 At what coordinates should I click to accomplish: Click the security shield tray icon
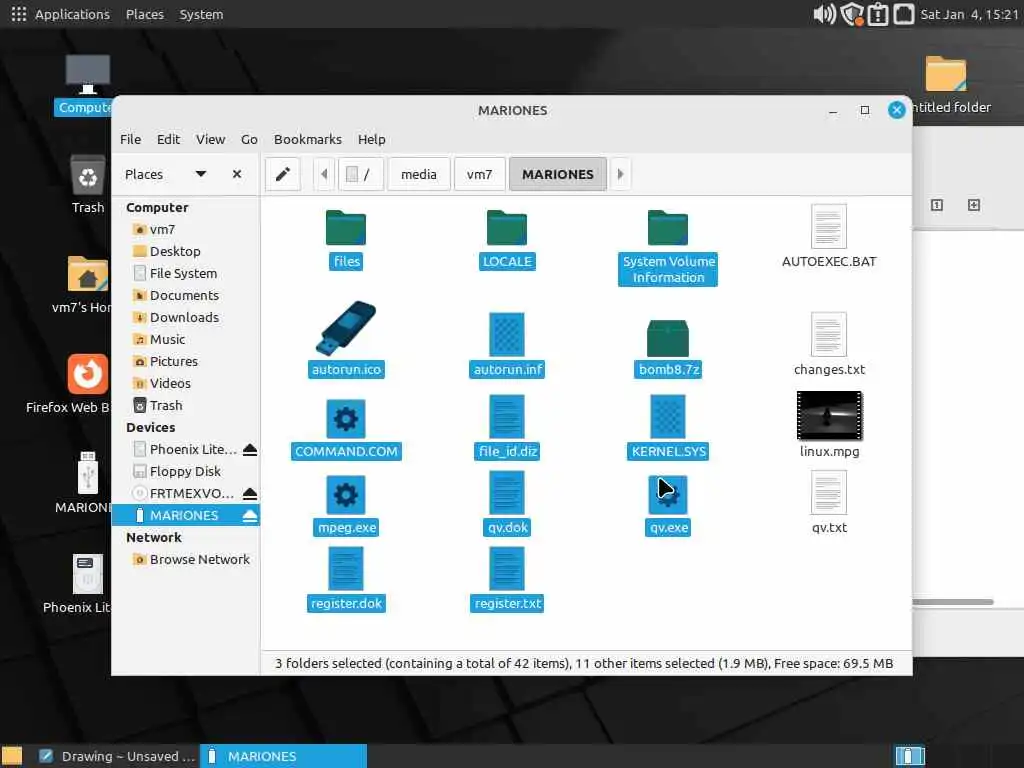(x=852, y=14)
